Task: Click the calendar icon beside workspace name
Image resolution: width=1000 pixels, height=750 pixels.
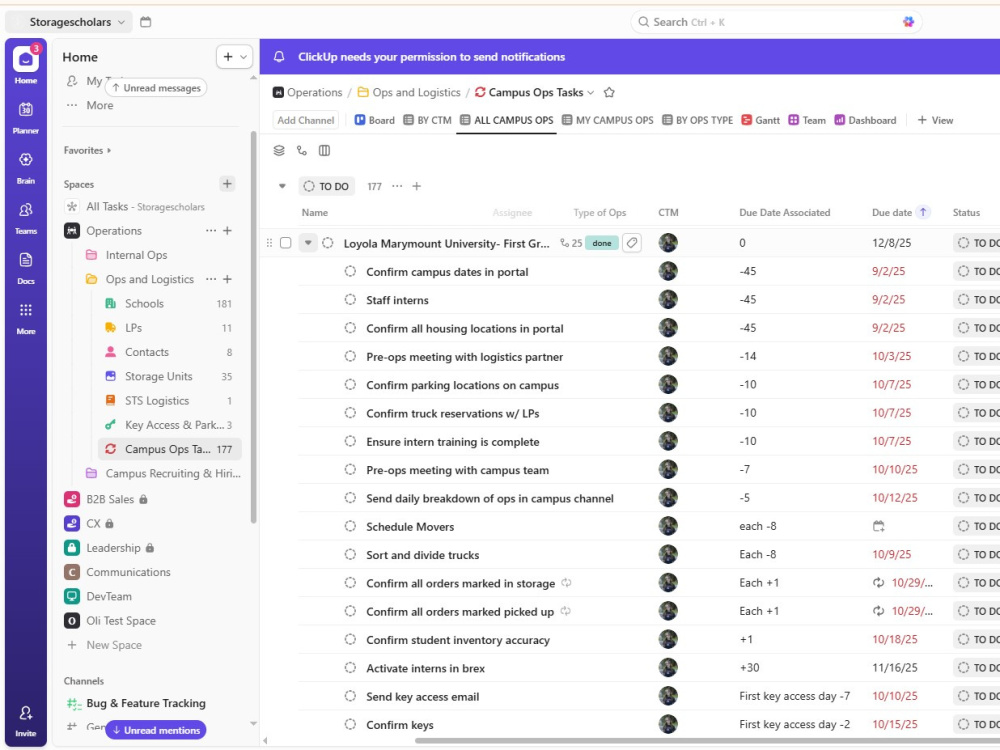Action: coord(145,22)
